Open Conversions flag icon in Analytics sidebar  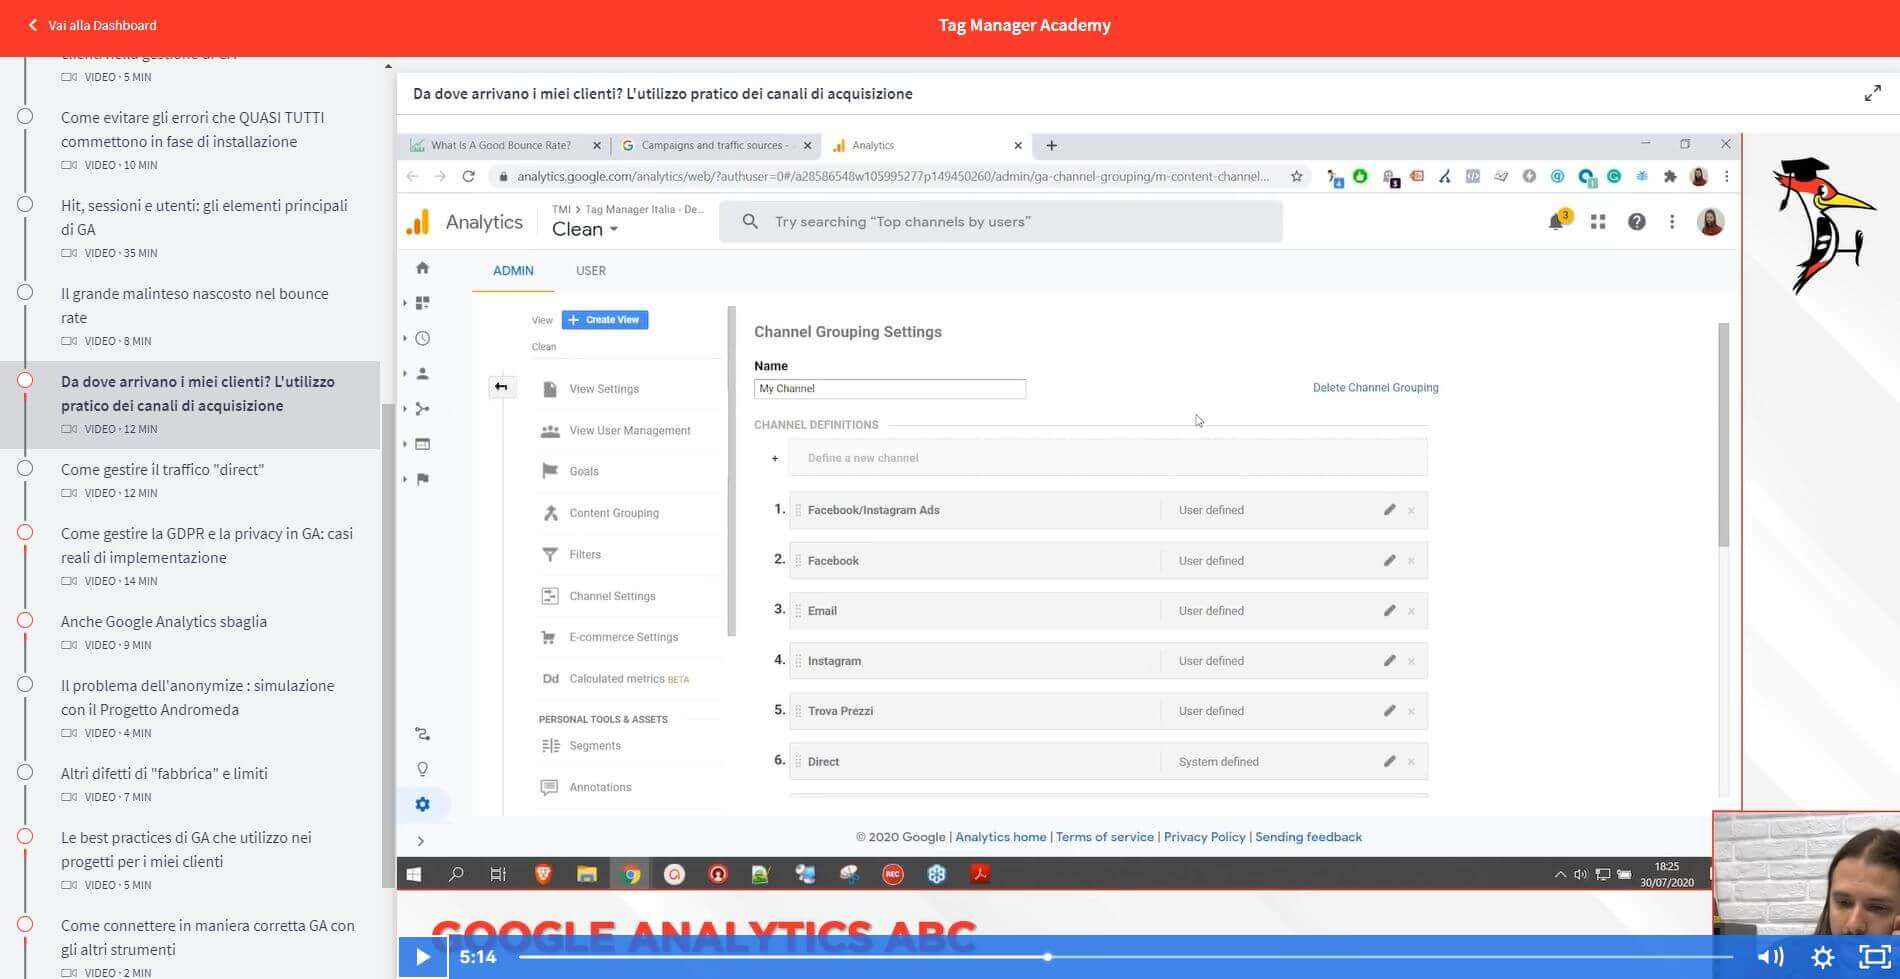point(422,478)
